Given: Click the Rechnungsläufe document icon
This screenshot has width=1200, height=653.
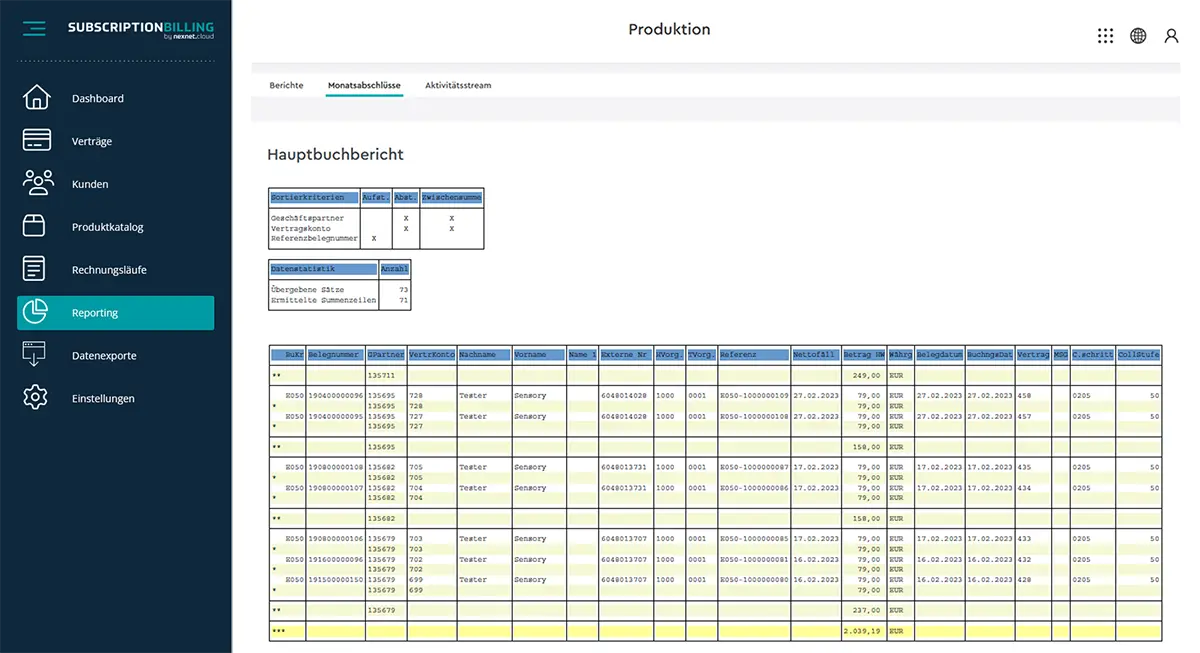Looking at the screenshot, I should (x=35, y=269).
